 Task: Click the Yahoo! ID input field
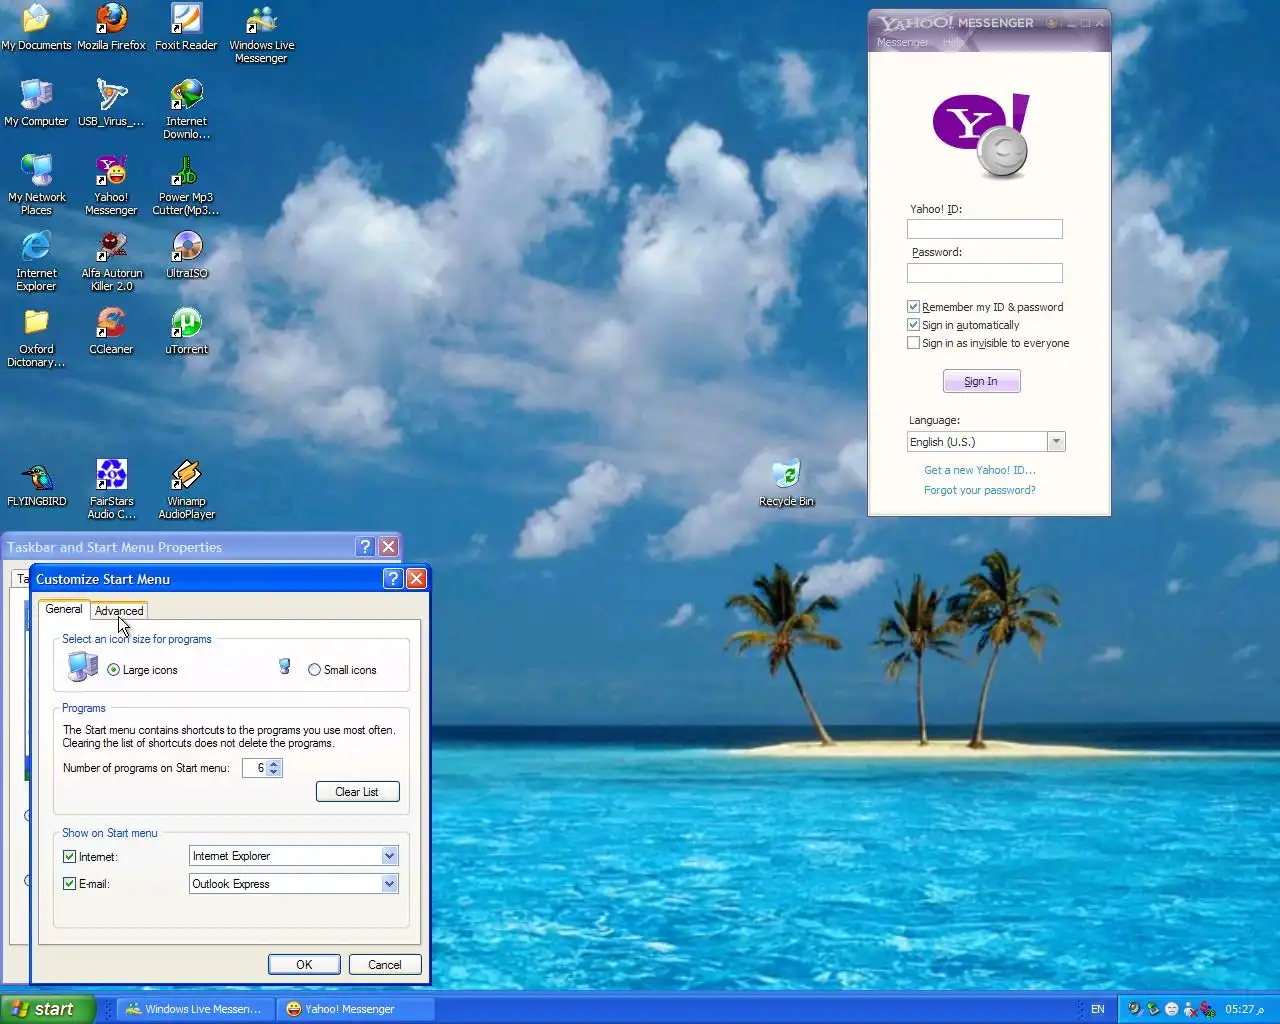pos(985,229)
